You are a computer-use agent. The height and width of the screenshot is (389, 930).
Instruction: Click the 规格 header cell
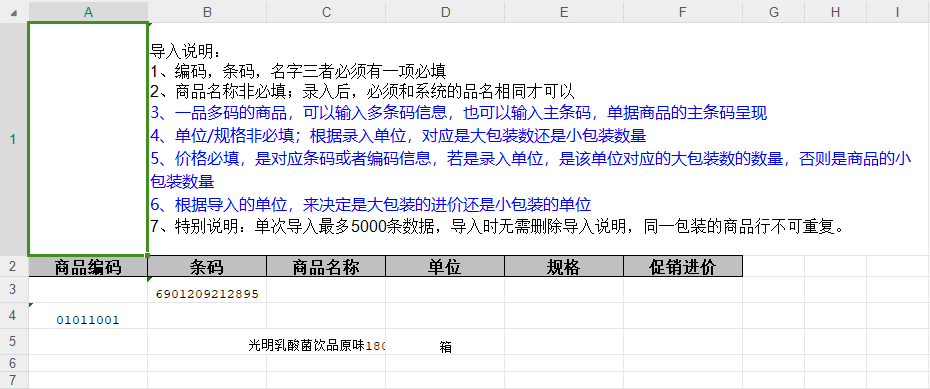pyautogui.click(x=564, y=267)
